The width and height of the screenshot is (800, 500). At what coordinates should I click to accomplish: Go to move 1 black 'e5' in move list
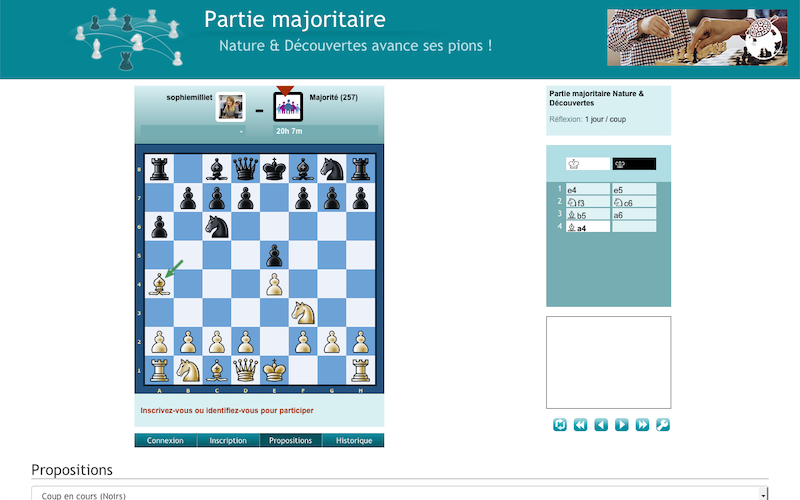click(634, 189)
